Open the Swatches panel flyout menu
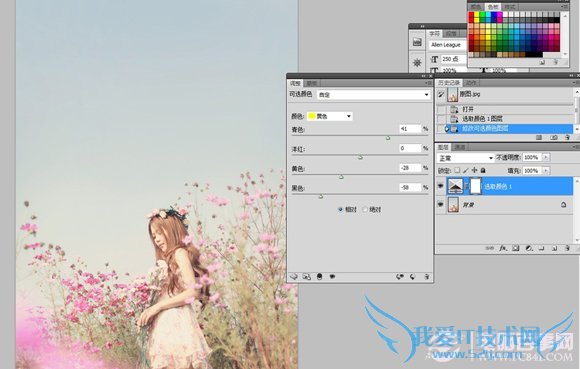The image size is (580, 369). pos(564,7)
